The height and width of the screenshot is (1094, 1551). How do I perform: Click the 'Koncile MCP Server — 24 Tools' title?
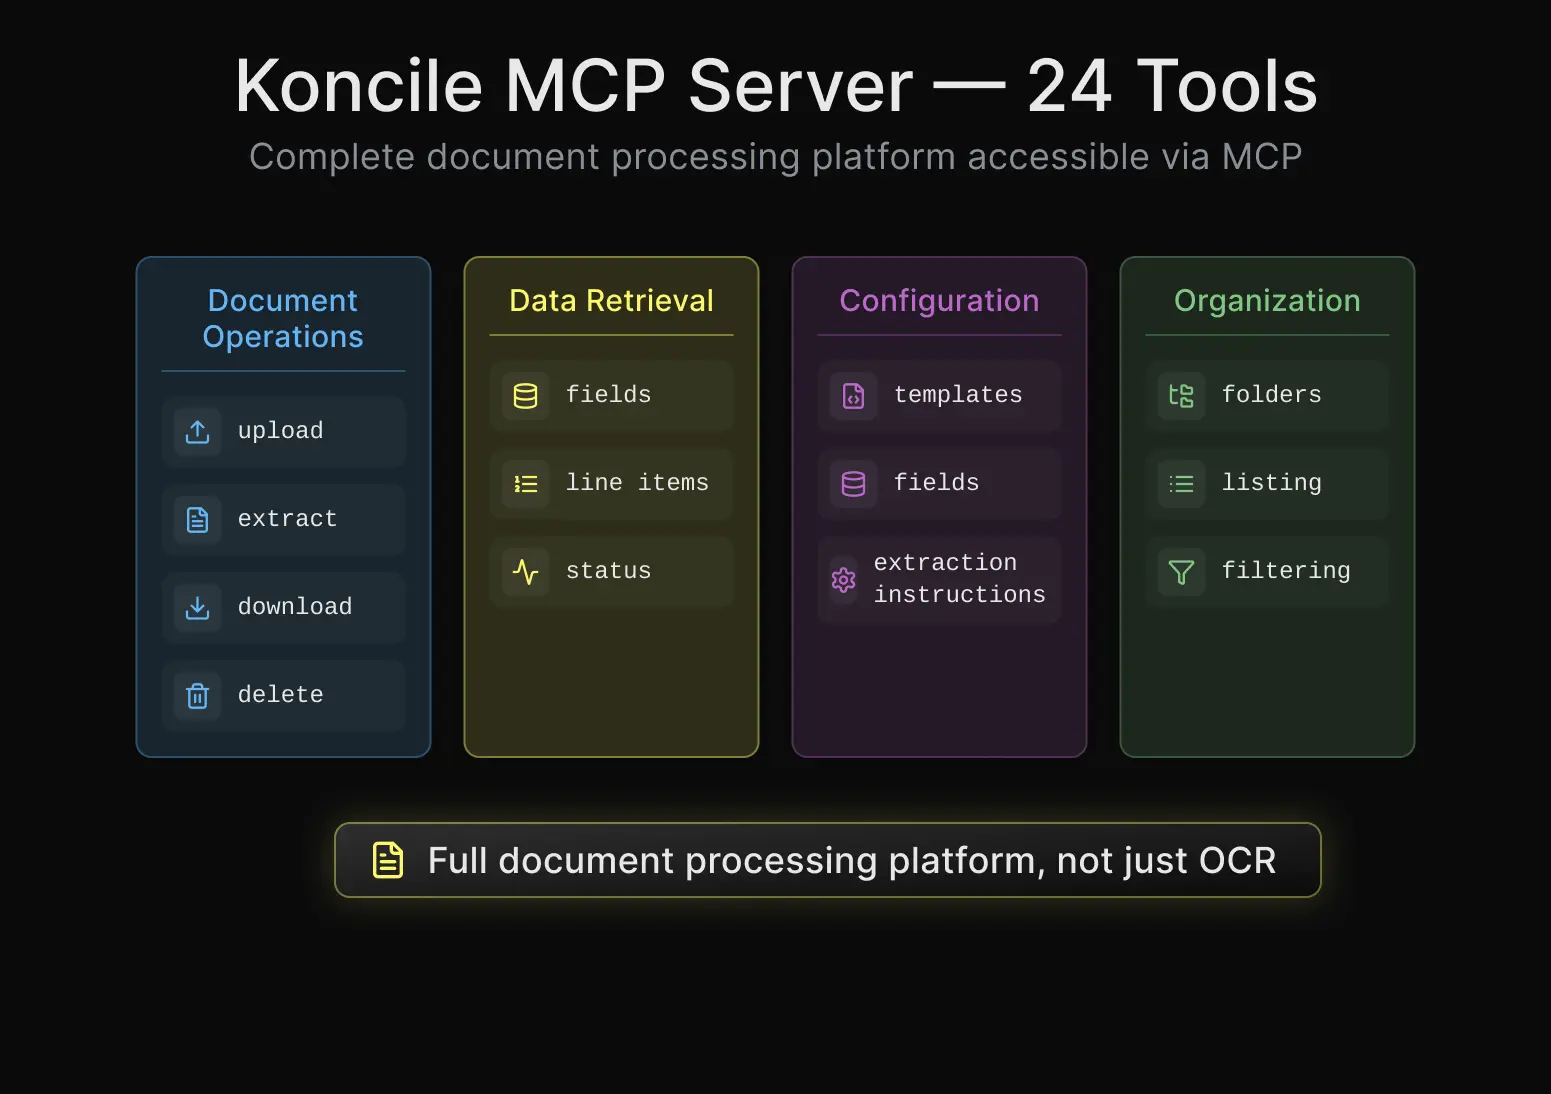[x=776, y=86]
